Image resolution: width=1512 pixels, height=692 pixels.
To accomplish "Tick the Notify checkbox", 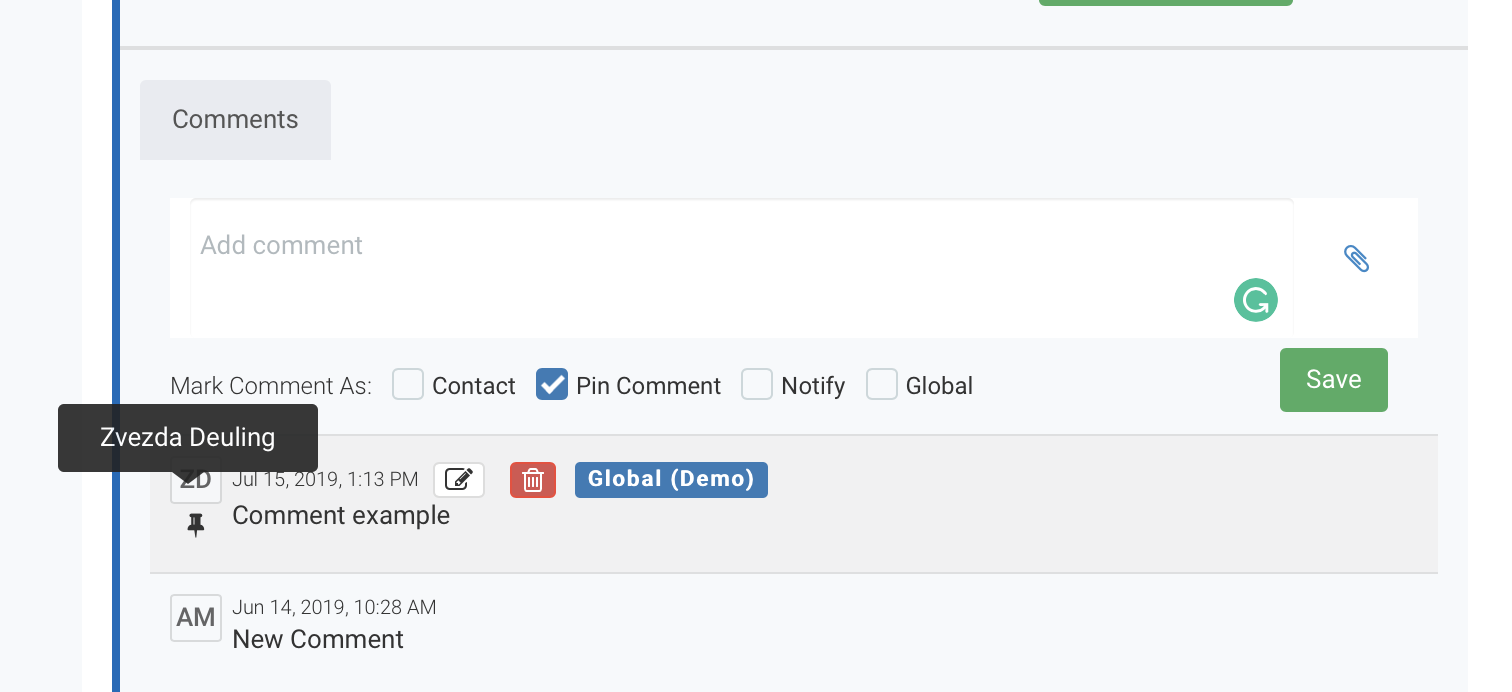I will click(x=757, y=385).
